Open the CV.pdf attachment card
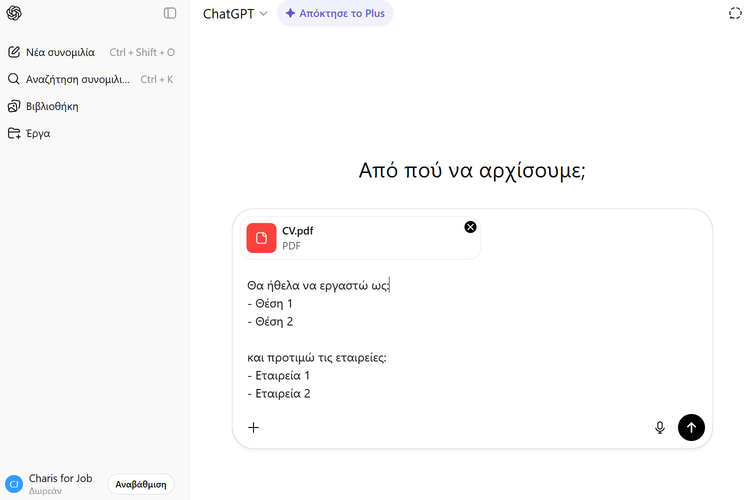Screen dimensions: 750x500 click(x=360, y=238)
